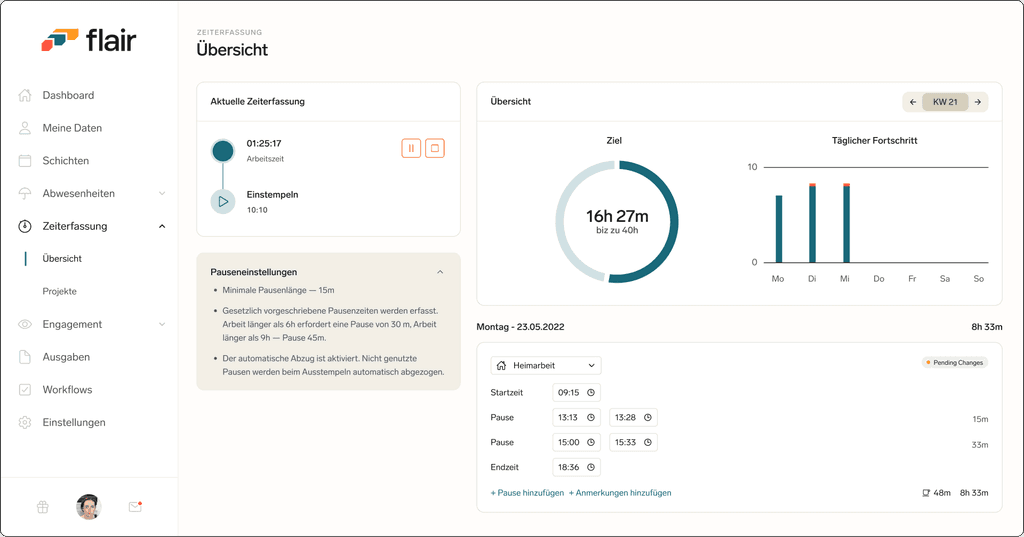Image resolution: width=1024 pixels, height=537 pixels.
Task: Click the Pause hinzufügen link
Action: 527,493
